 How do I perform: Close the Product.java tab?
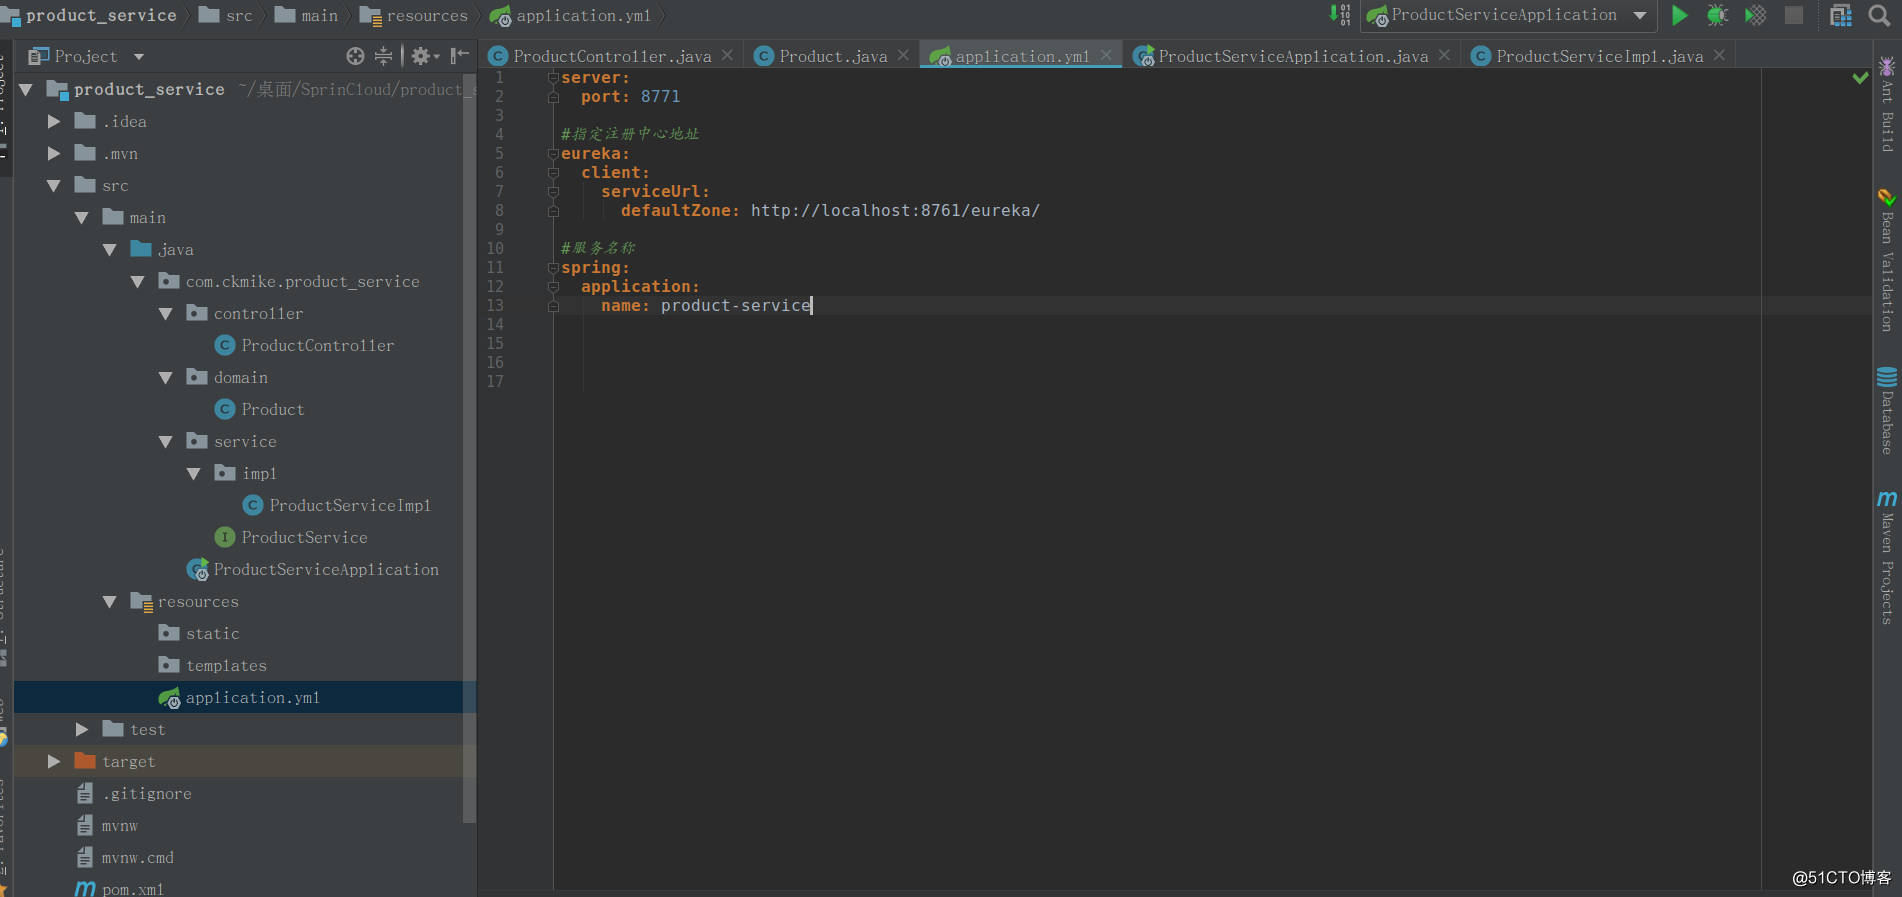[x=904, y=55]
